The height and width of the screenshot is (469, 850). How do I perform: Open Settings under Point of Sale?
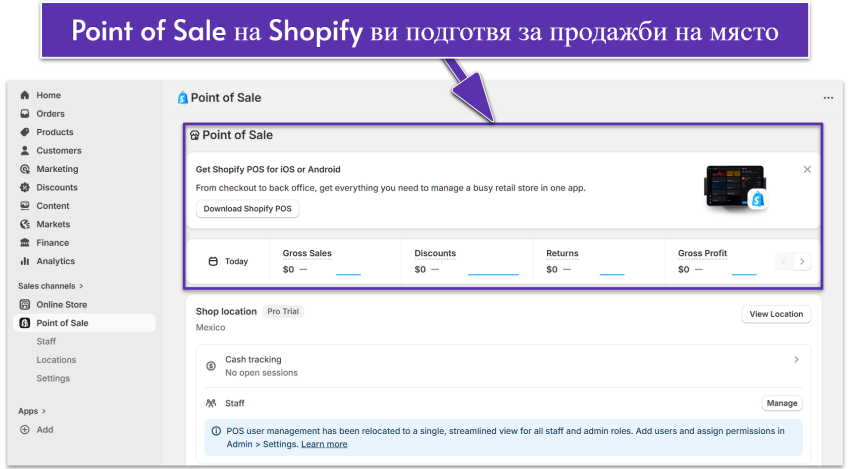point(53,378)
